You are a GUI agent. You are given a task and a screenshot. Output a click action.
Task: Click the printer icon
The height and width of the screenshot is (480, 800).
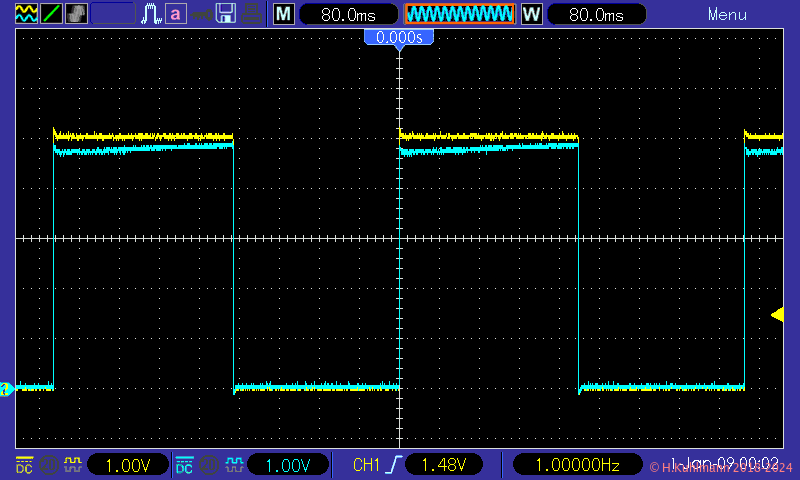[x=252, y=14]
